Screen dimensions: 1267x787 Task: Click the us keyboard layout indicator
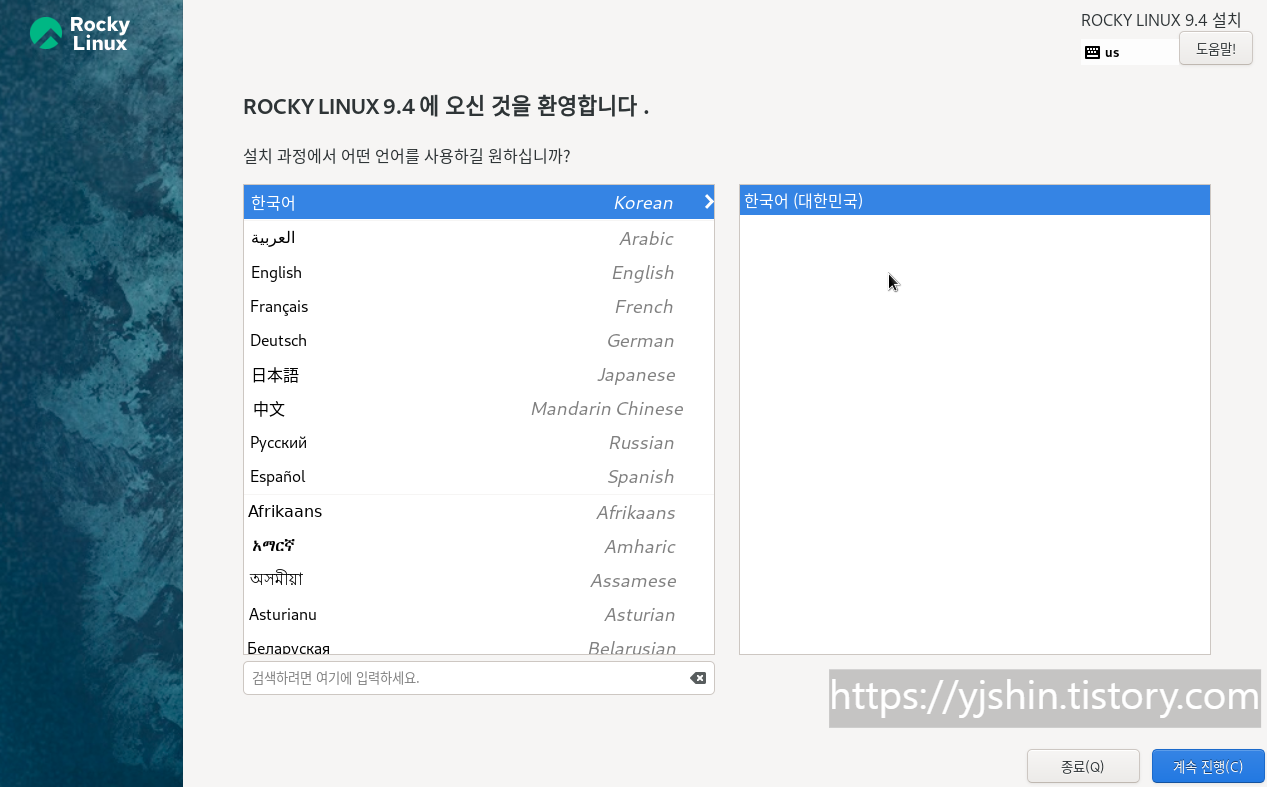pos(1130,52)
